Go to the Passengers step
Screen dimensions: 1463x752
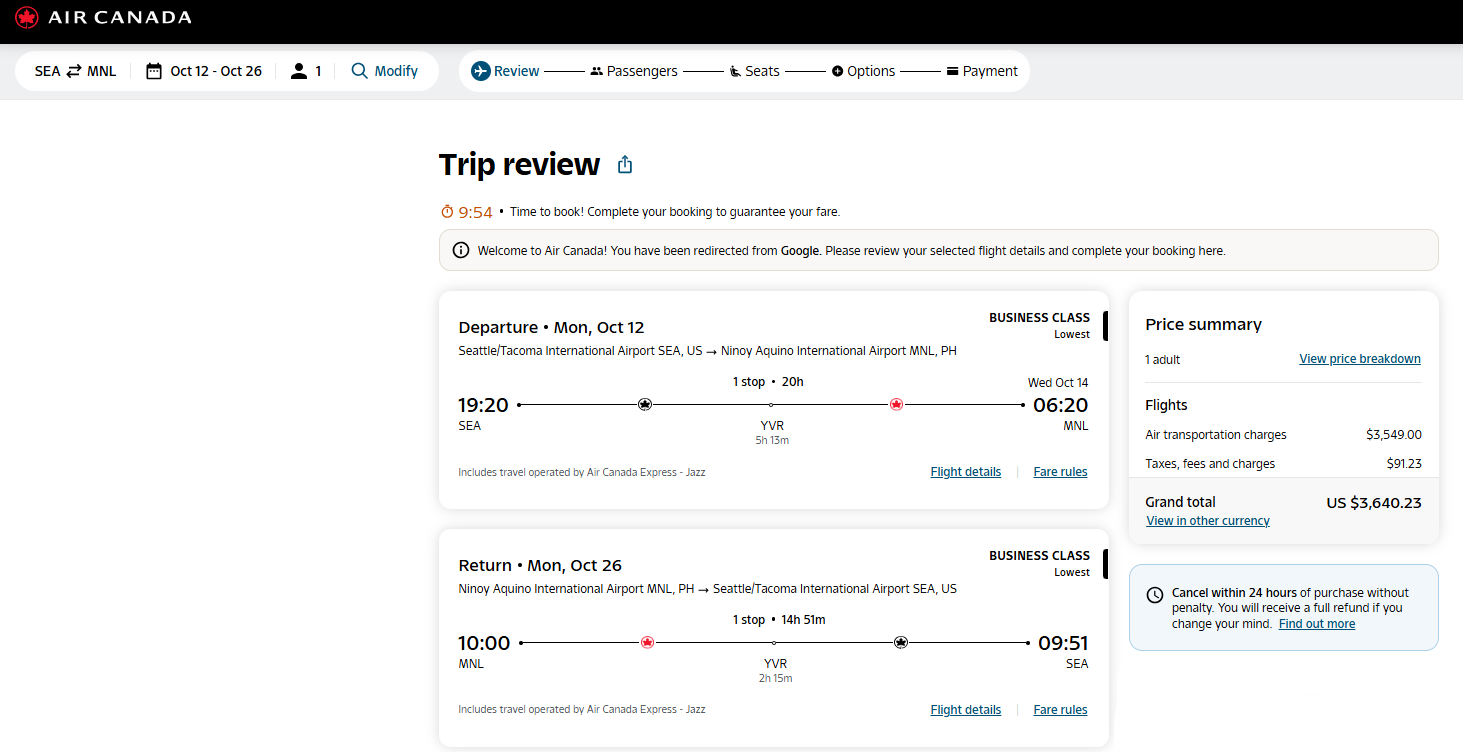point(634,71)
